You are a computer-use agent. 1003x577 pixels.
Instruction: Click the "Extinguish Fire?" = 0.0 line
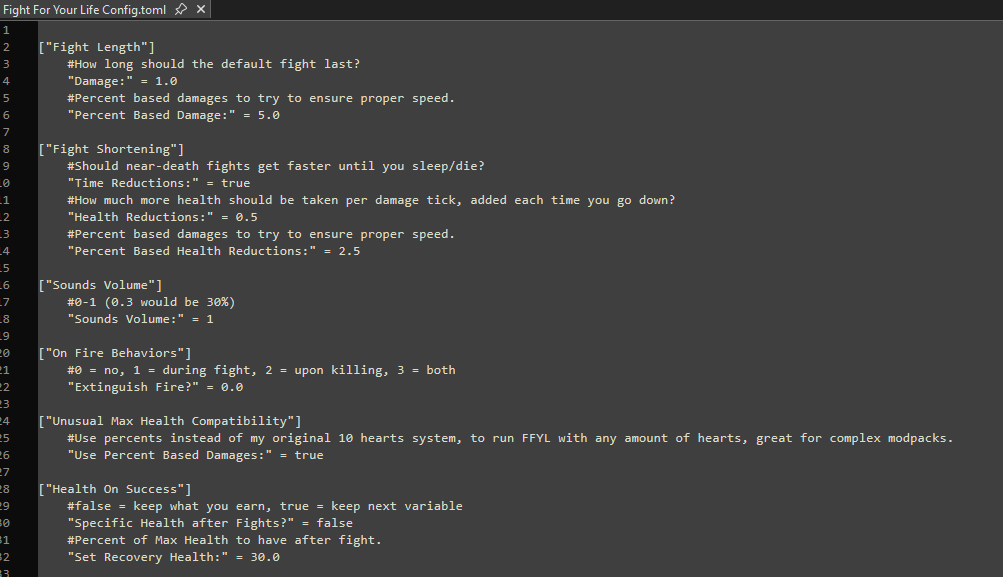(155, 387)
